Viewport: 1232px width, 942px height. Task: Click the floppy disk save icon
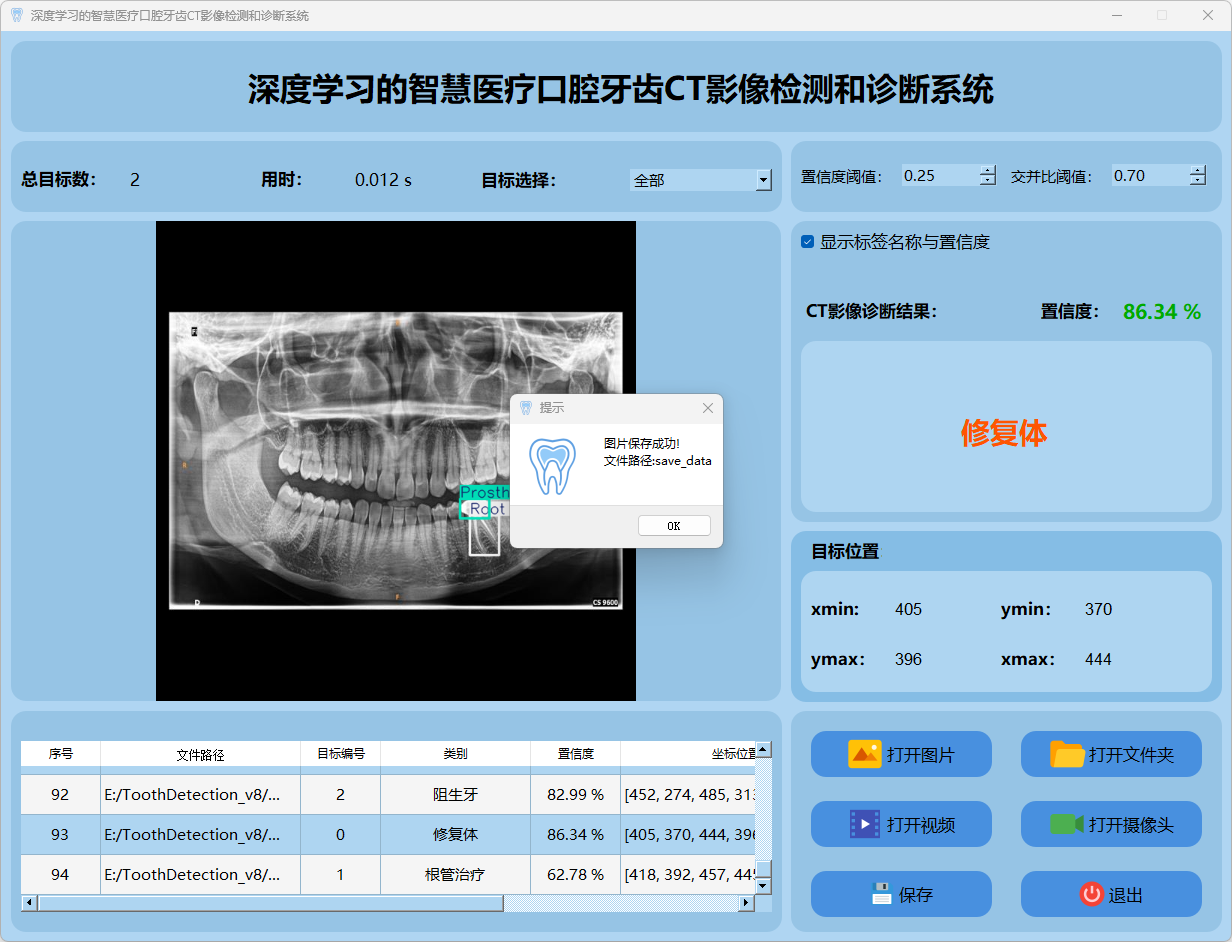[881, 894]
